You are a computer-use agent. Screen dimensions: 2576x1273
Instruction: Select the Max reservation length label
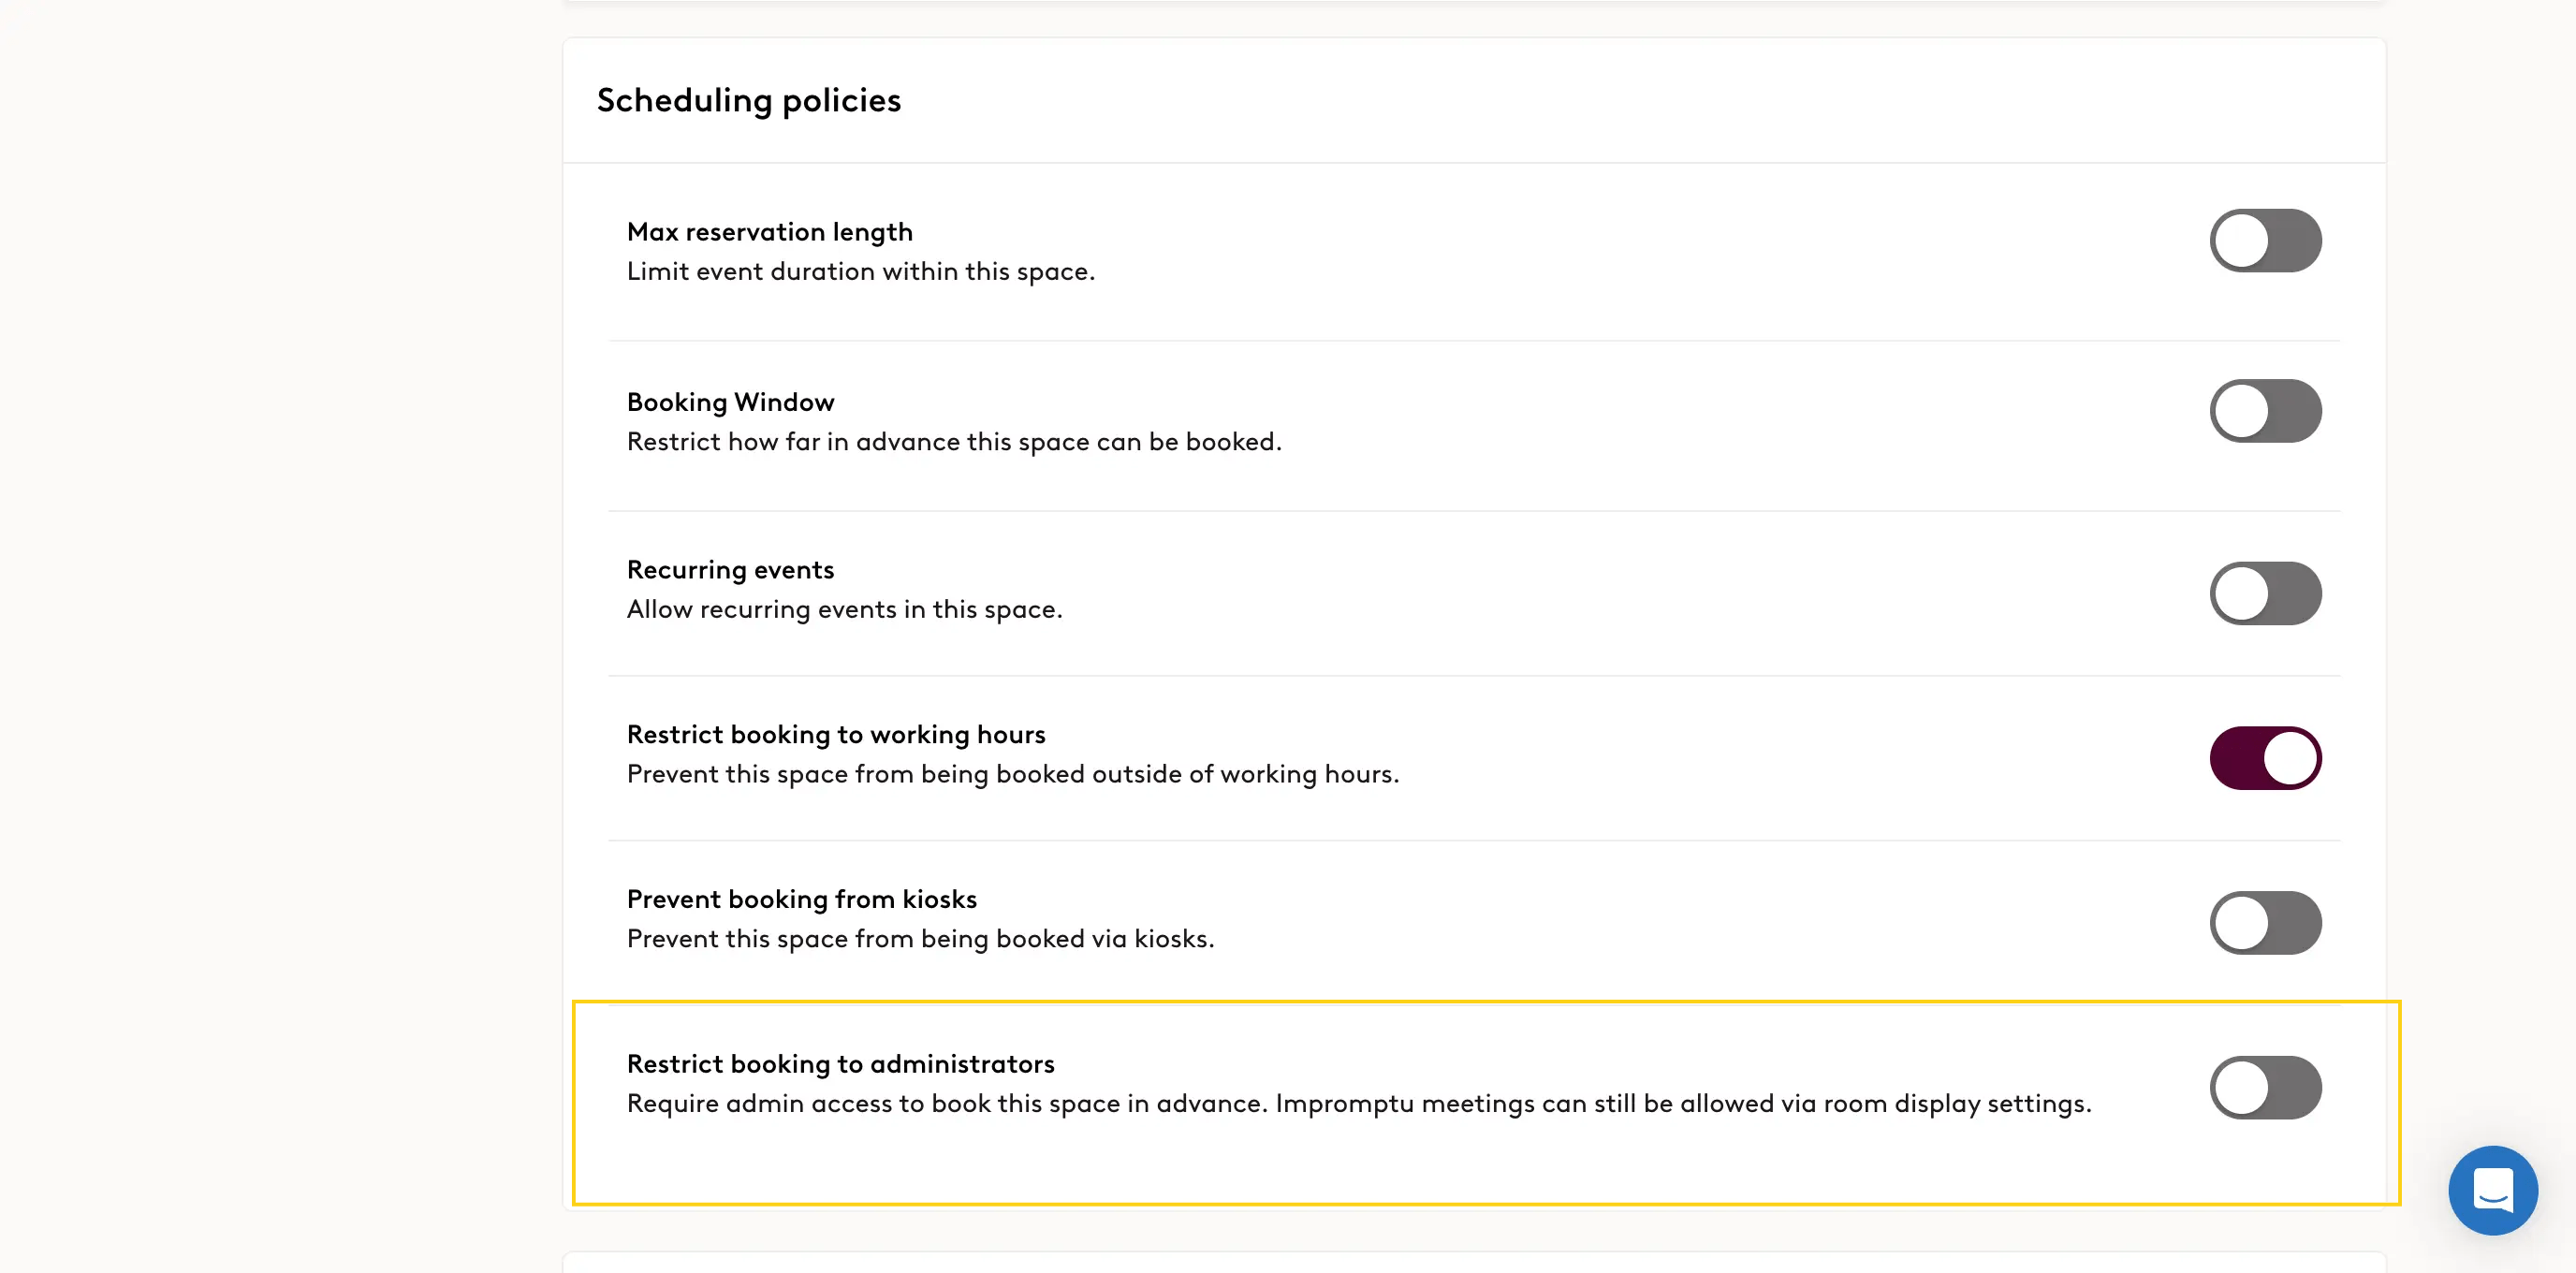(x=770, y=231)
